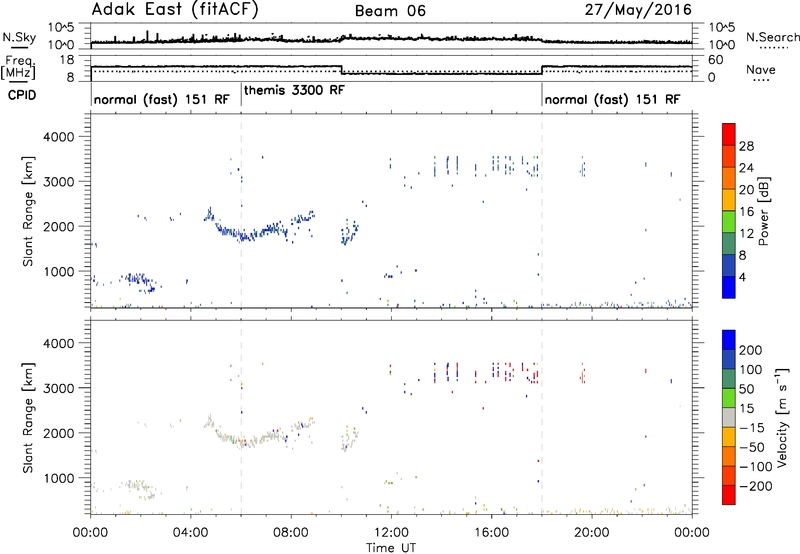Viewport: 800px width, 554px height.
Task: Click the '12:00' time axis tick label
Action: point(391,533)
